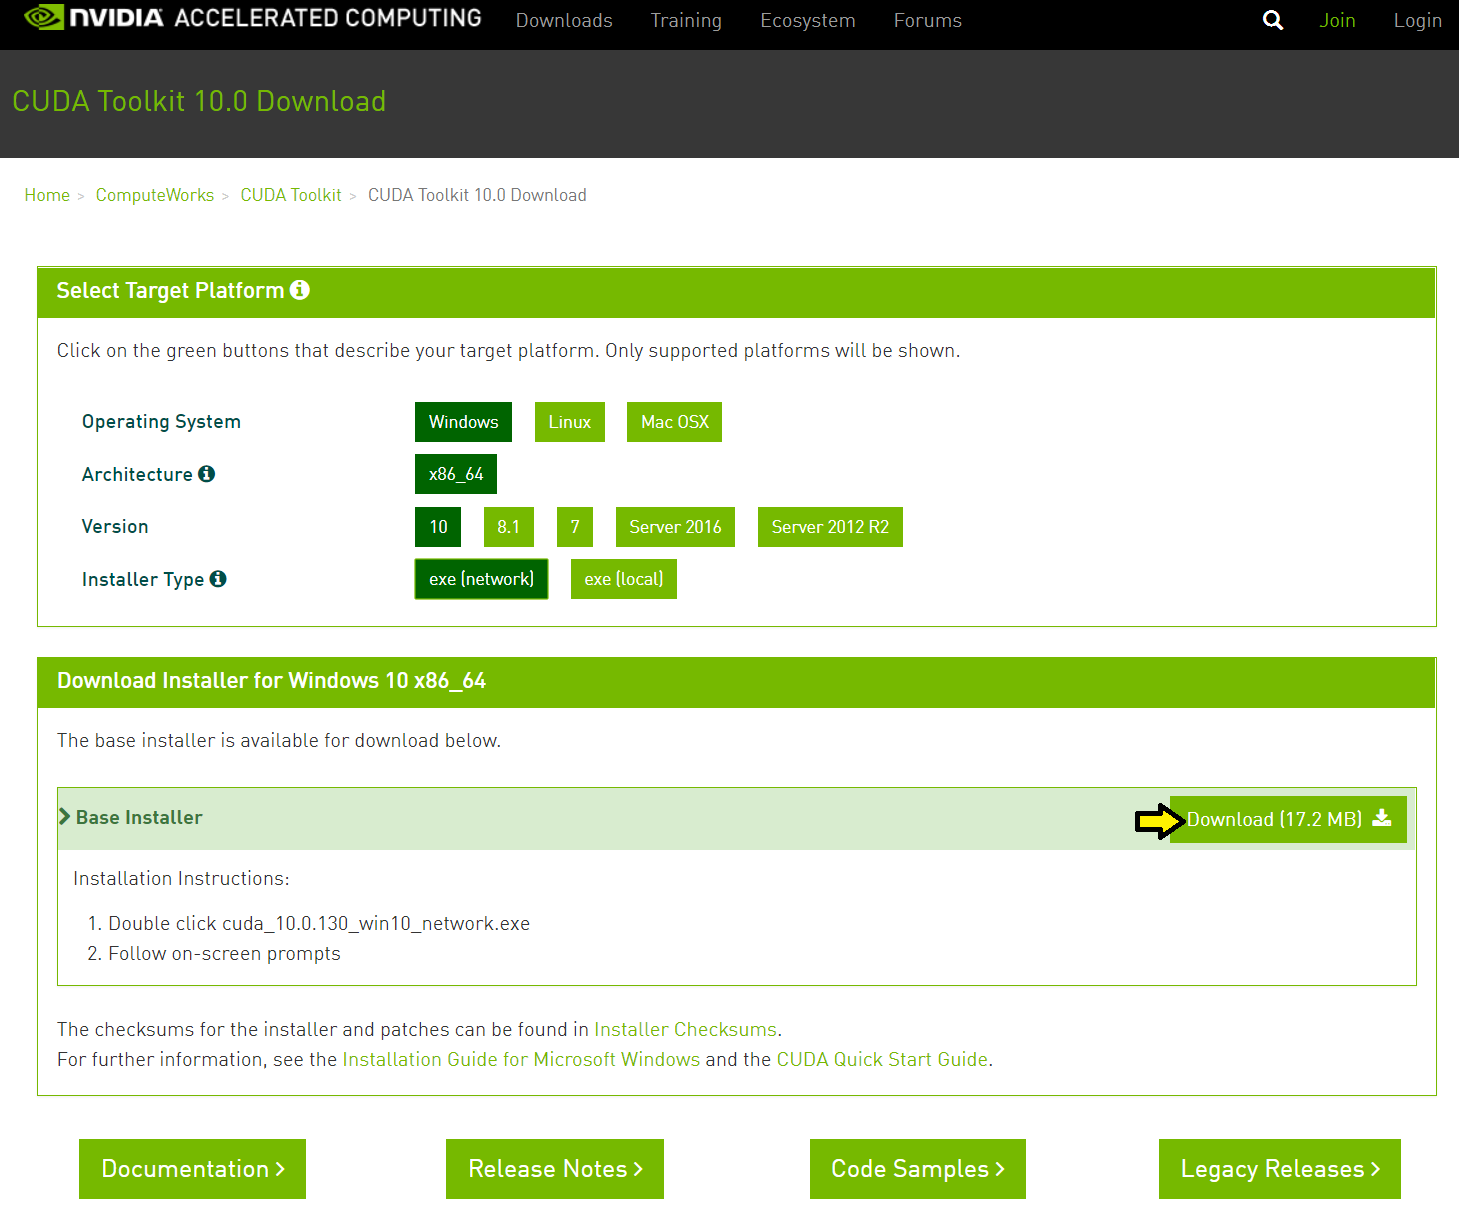Viewport: 1459px width, 1231px height.
Task: Click the NVIDIA logo
Action: 93,18
